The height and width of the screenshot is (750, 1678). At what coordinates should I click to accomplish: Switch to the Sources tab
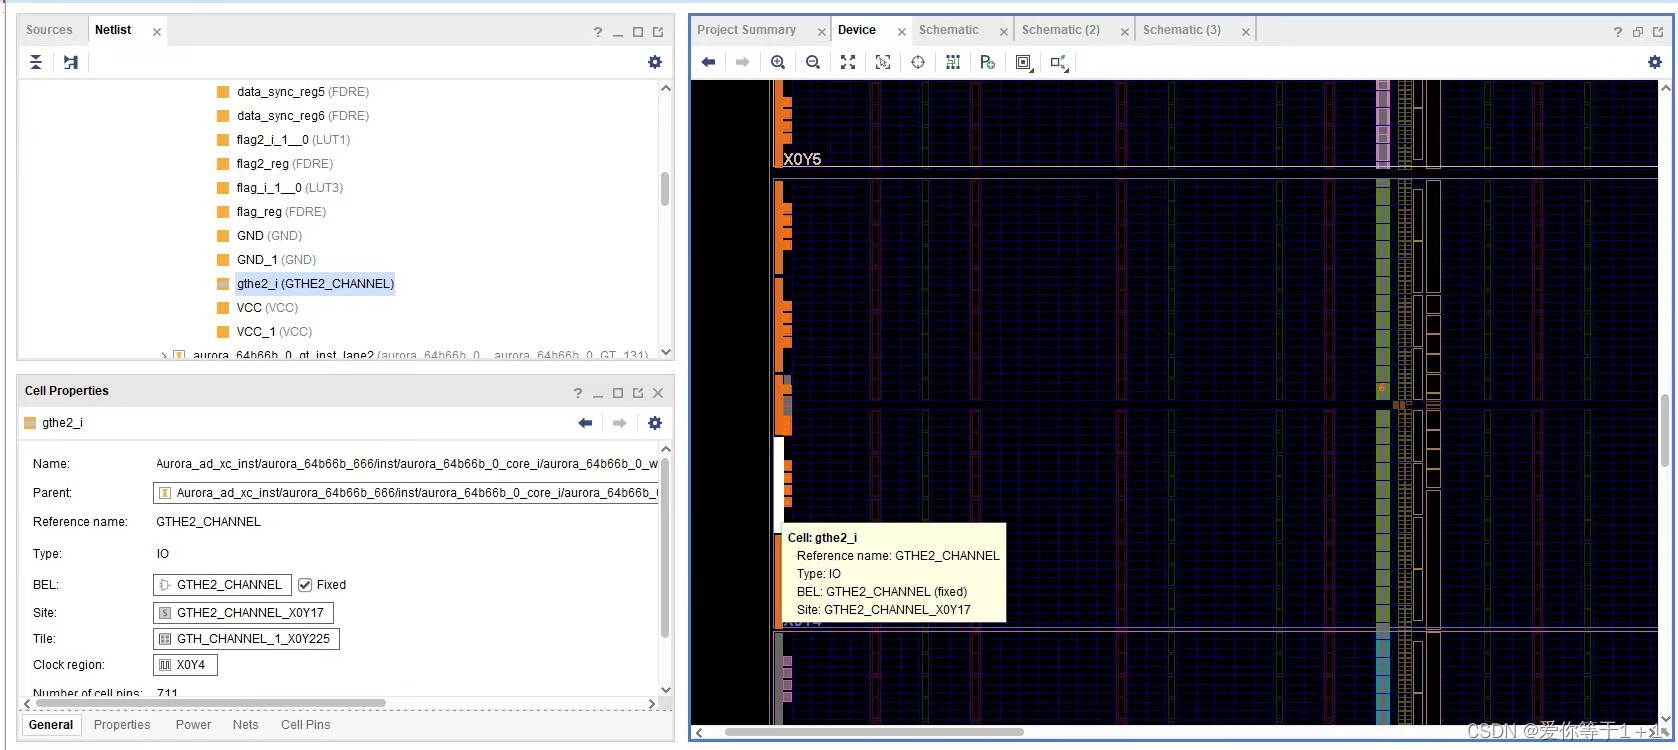49,30
